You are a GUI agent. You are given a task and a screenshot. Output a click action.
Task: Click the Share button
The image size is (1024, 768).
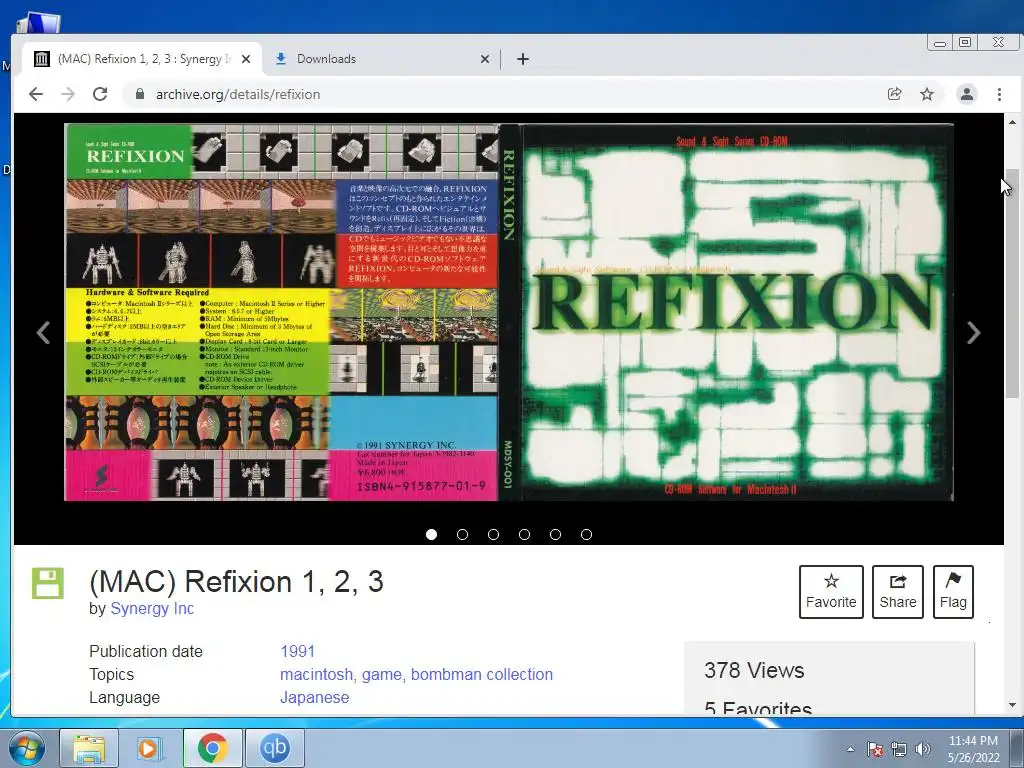click(897, 592)
